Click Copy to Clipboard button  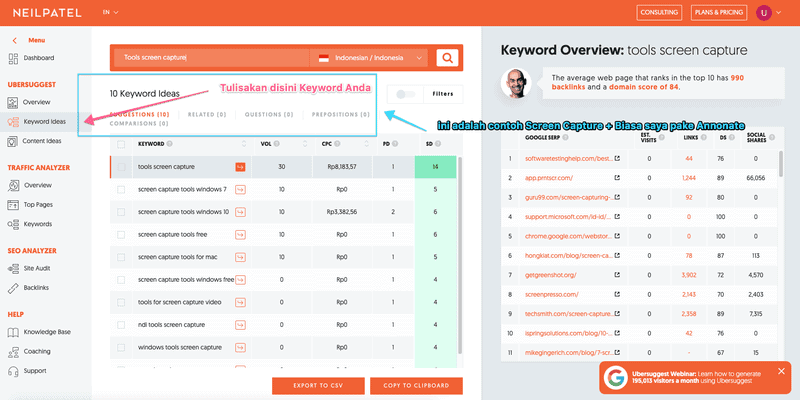[416, 386]
